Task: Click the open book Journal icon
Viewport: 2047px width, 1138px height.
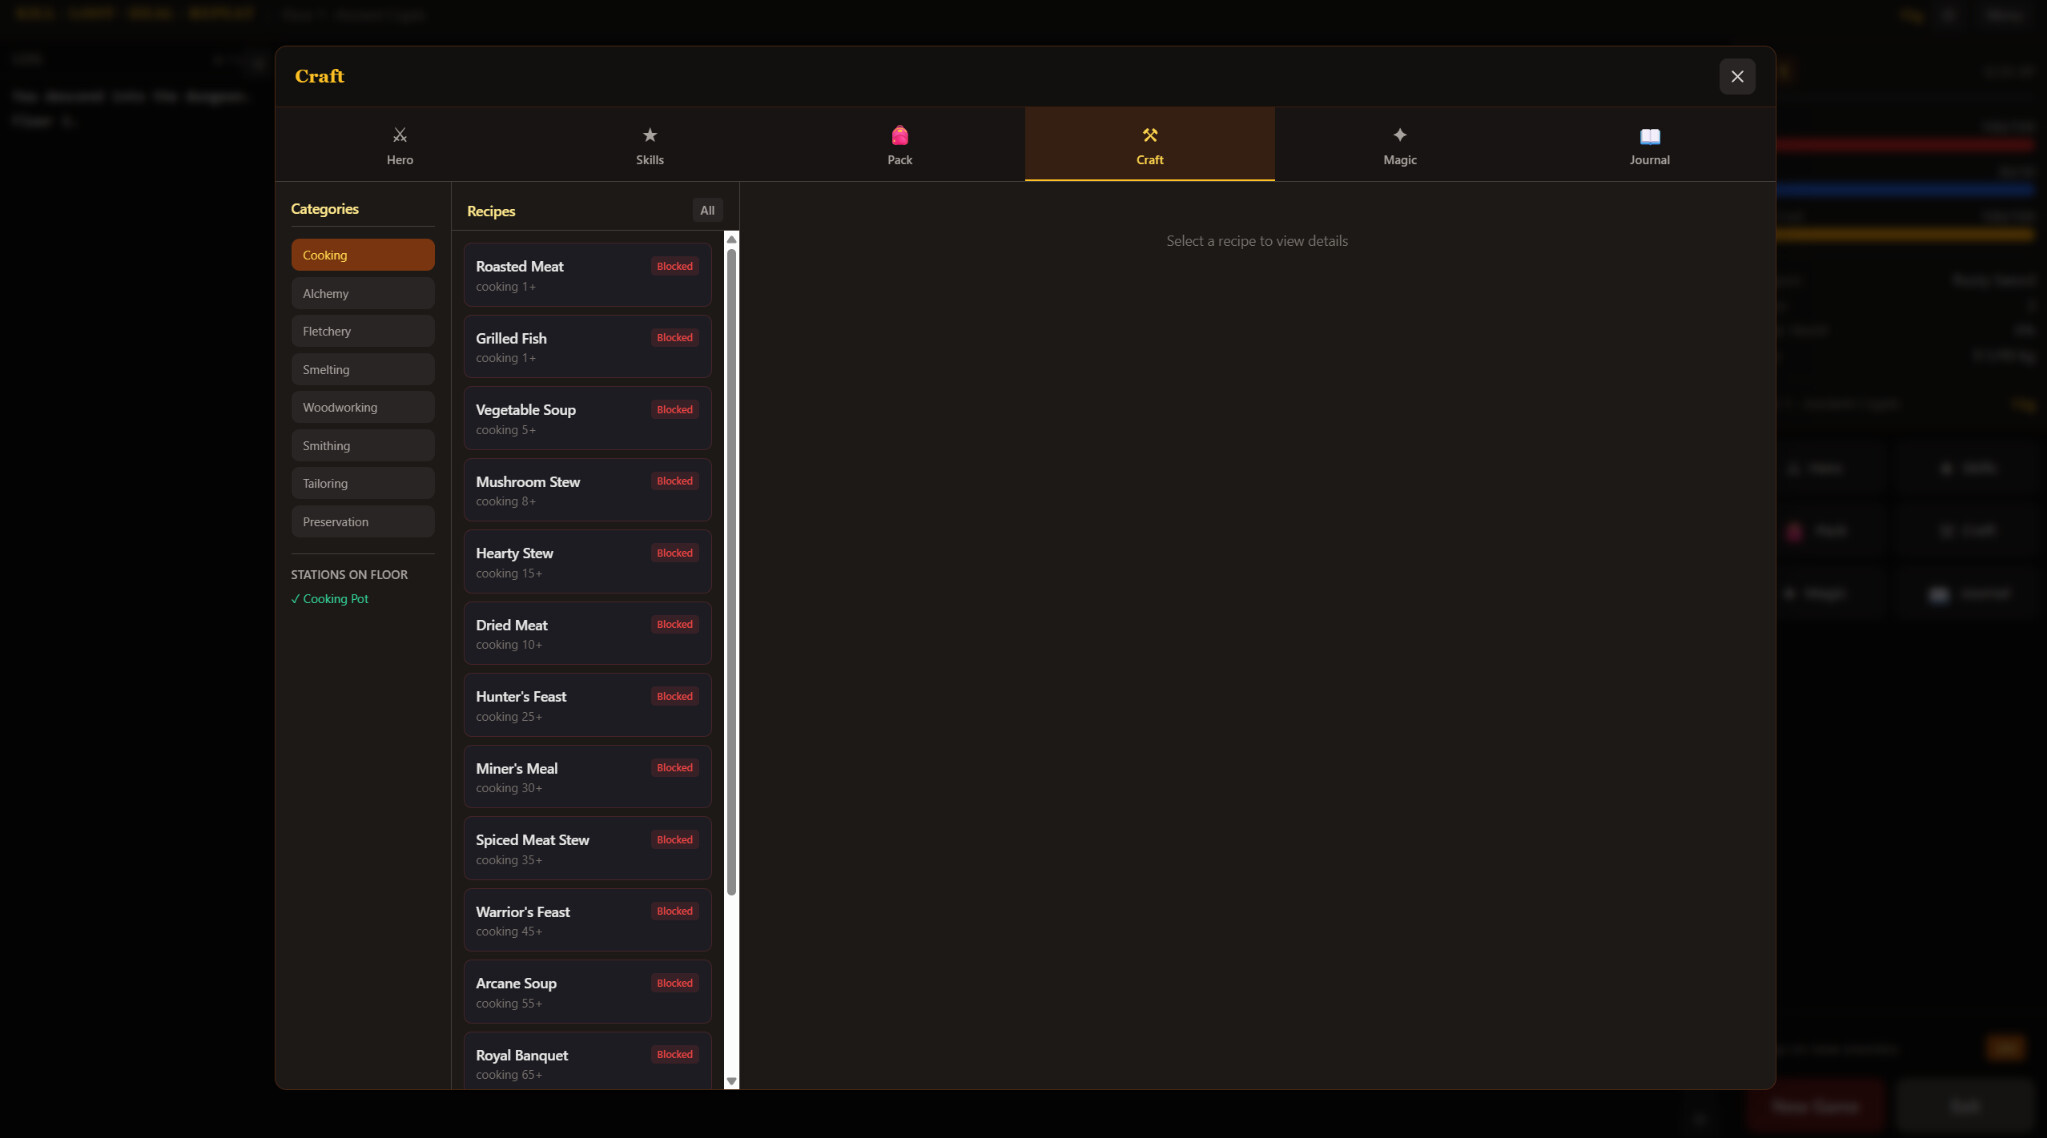Action: pyautogui.click(x=1650, y=136)
